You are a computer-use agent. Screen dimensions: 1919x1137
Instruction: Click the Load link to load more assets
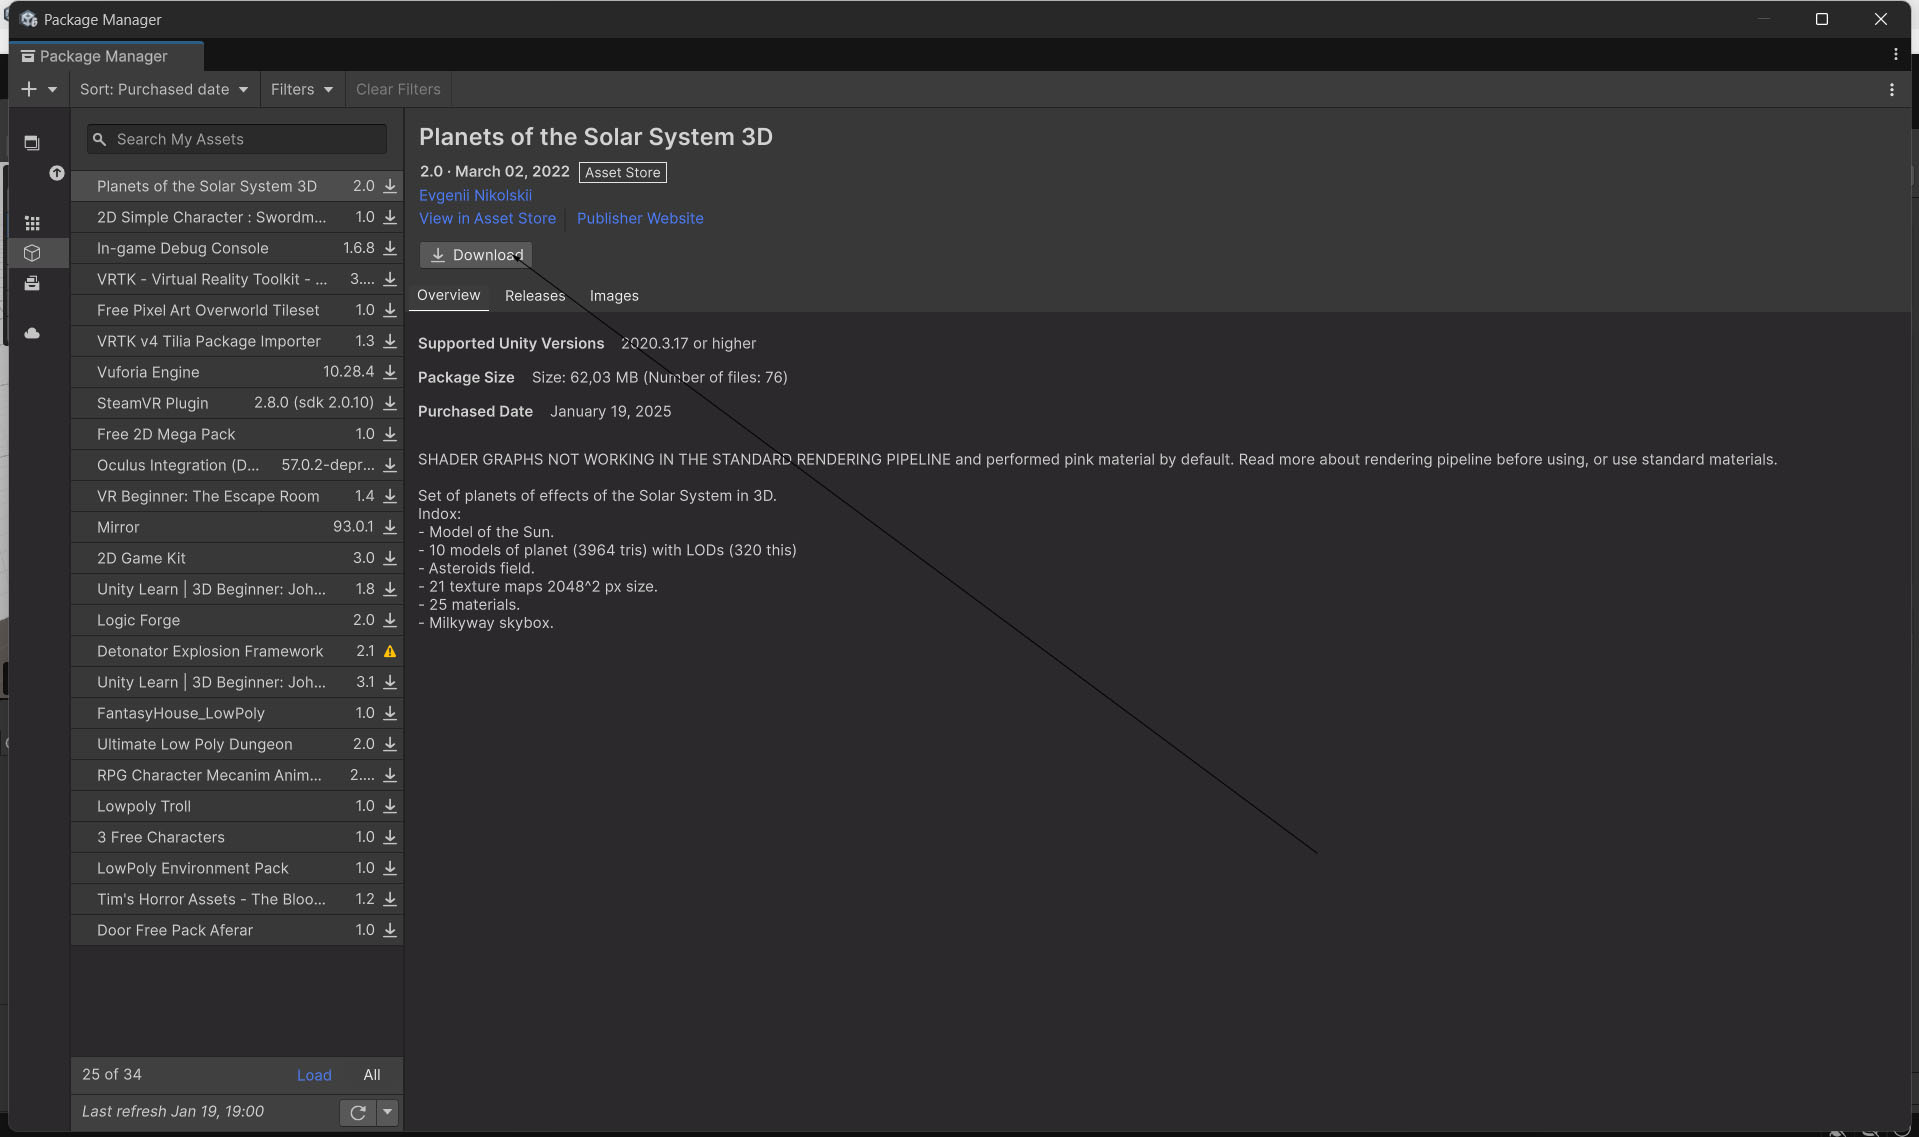pyautogui.click(x=314, y=1075)
